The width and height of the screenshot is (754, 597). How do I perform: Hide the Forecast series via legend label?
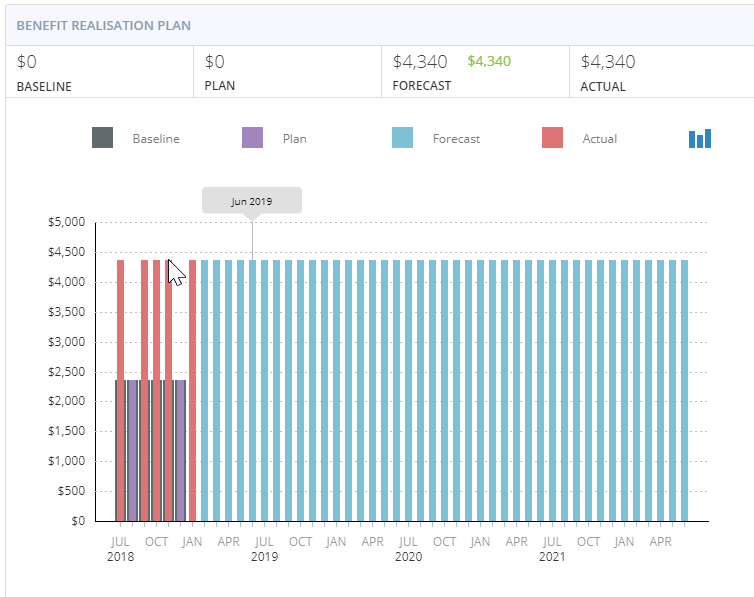pos(456,139)
